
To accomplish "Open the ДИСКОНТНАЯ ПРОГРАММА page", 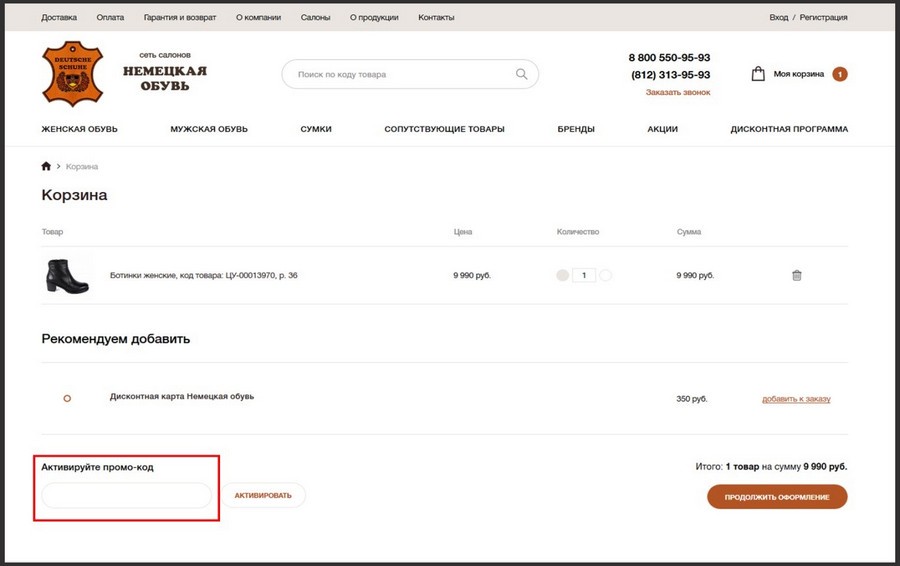I will (x=789, y=129).
